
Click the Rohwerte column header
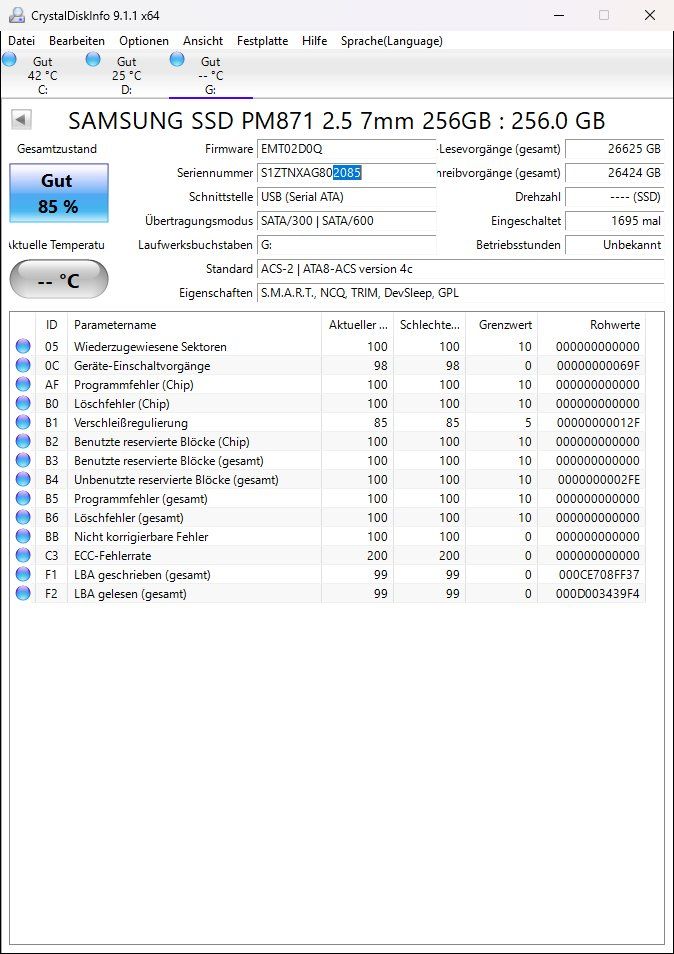click(592, 325)
